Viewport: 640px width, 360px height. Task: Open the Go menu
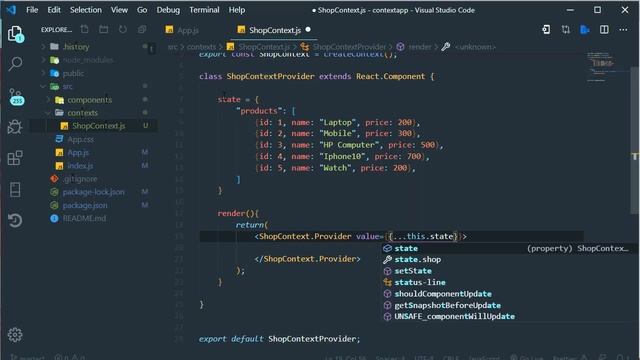[142, 10]
